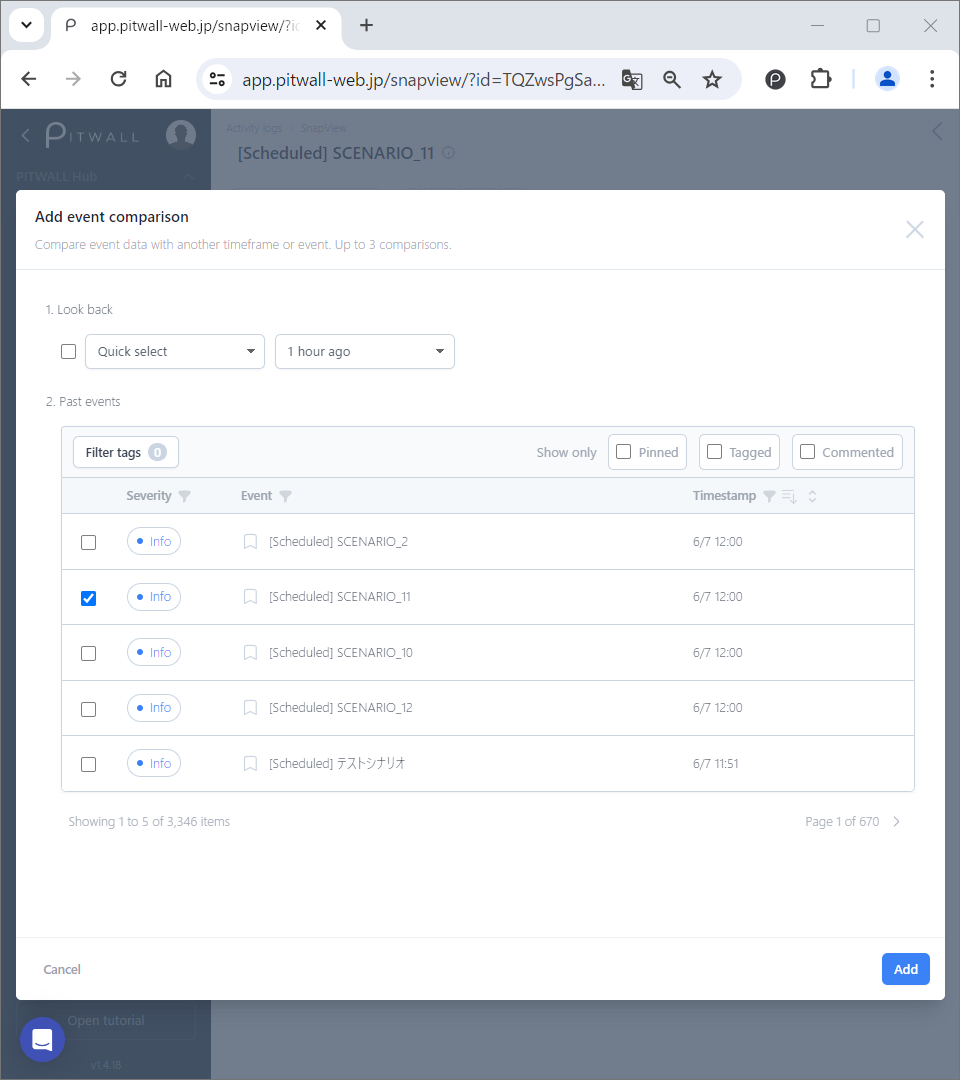
Task: Open Chrome tab search dropdown
Action: [26, 26]
